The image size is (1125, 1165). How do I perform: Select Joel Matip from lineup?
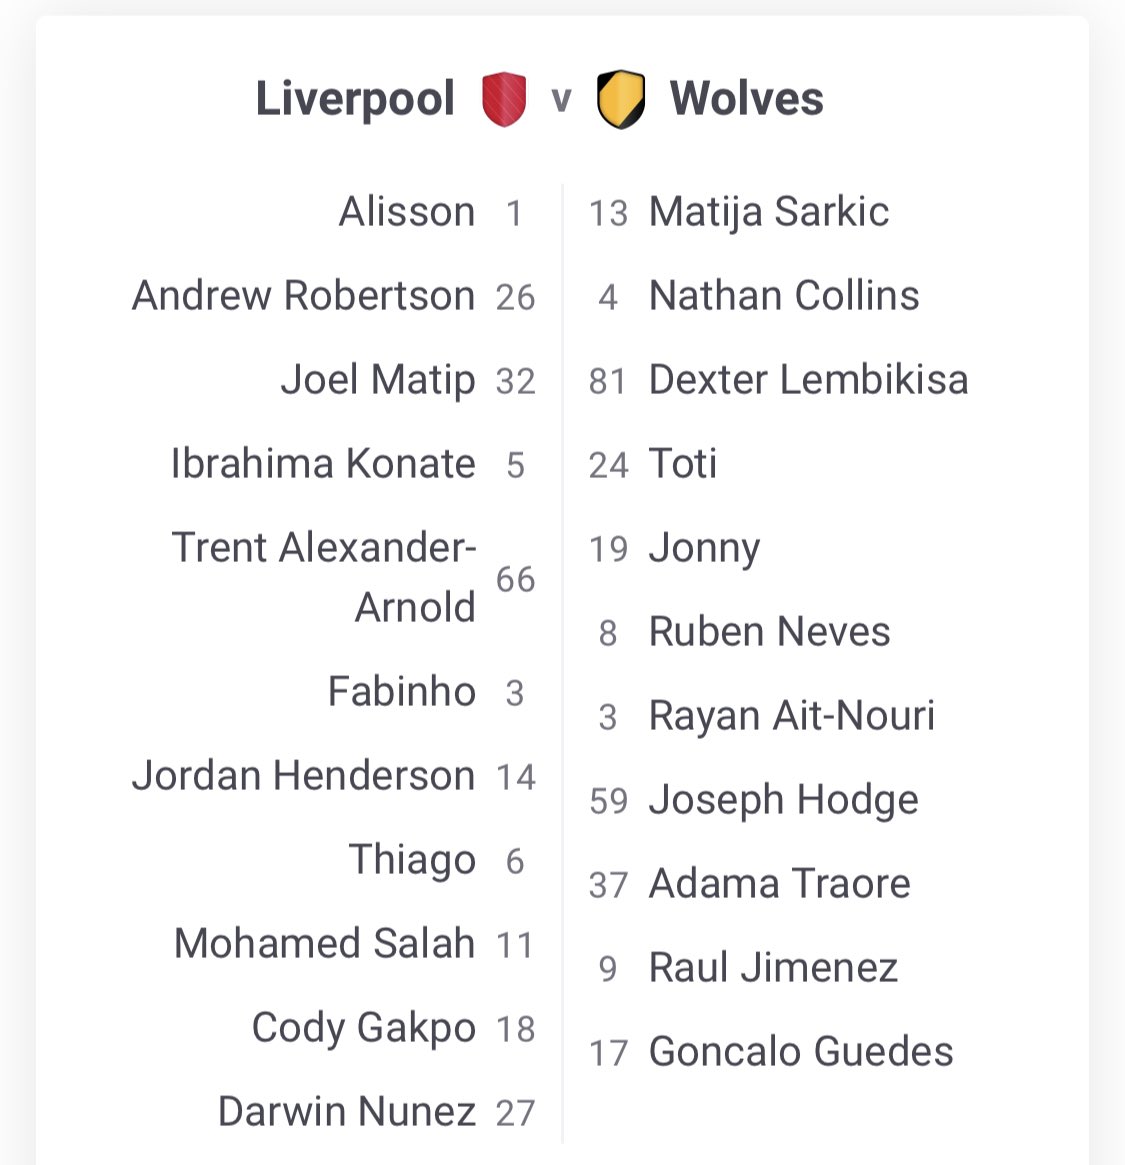[377, 380]
